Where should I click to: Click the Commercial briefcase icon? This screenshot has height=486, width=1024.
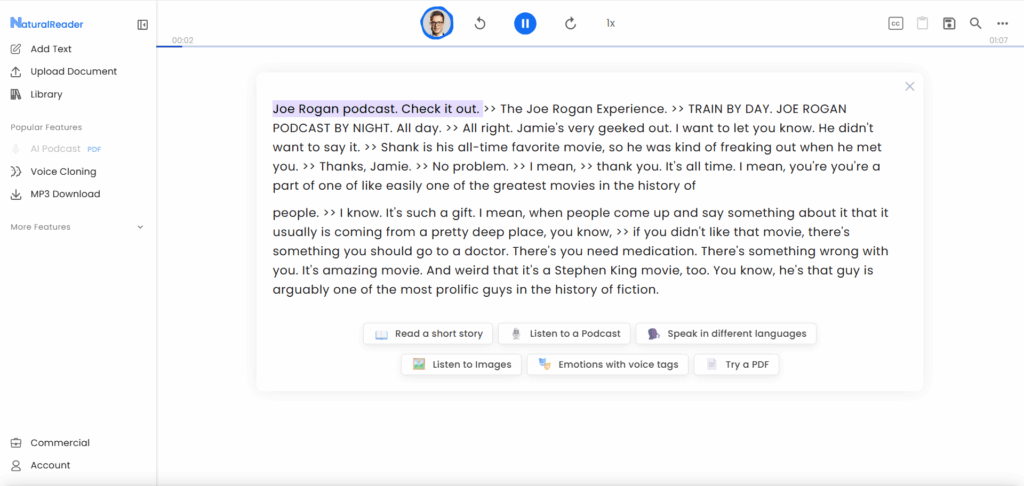tap(16, 443)
